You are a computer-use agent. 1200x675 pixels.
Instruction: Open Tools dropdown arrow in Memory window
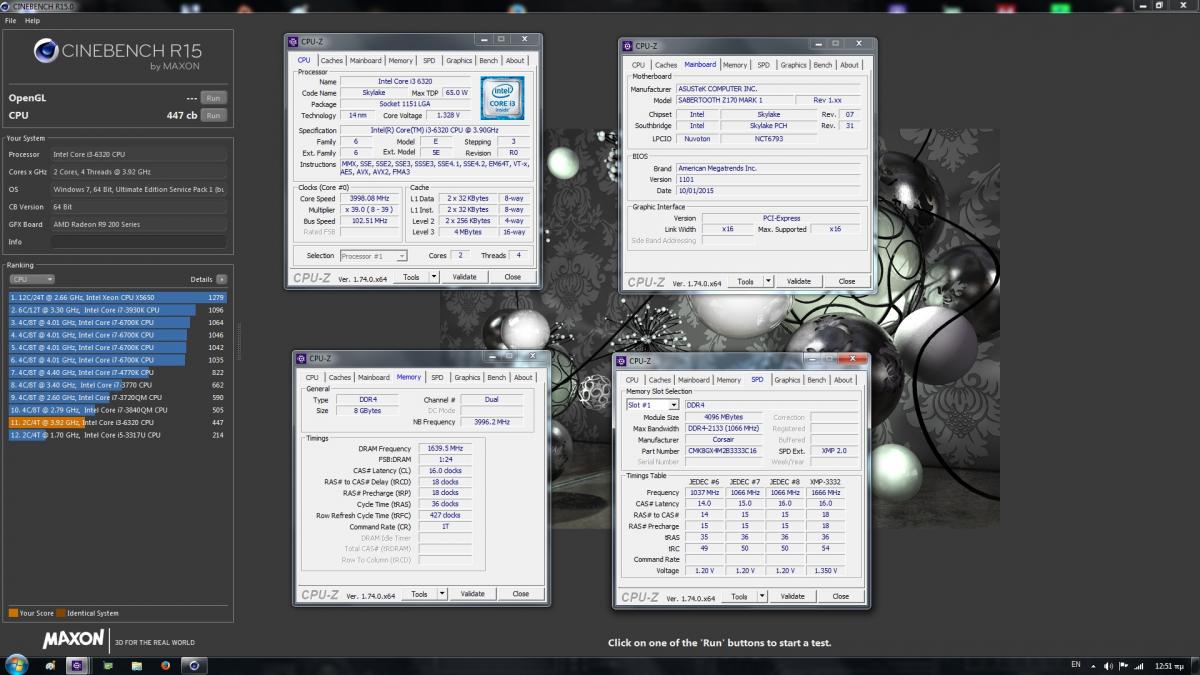[444, 594]
